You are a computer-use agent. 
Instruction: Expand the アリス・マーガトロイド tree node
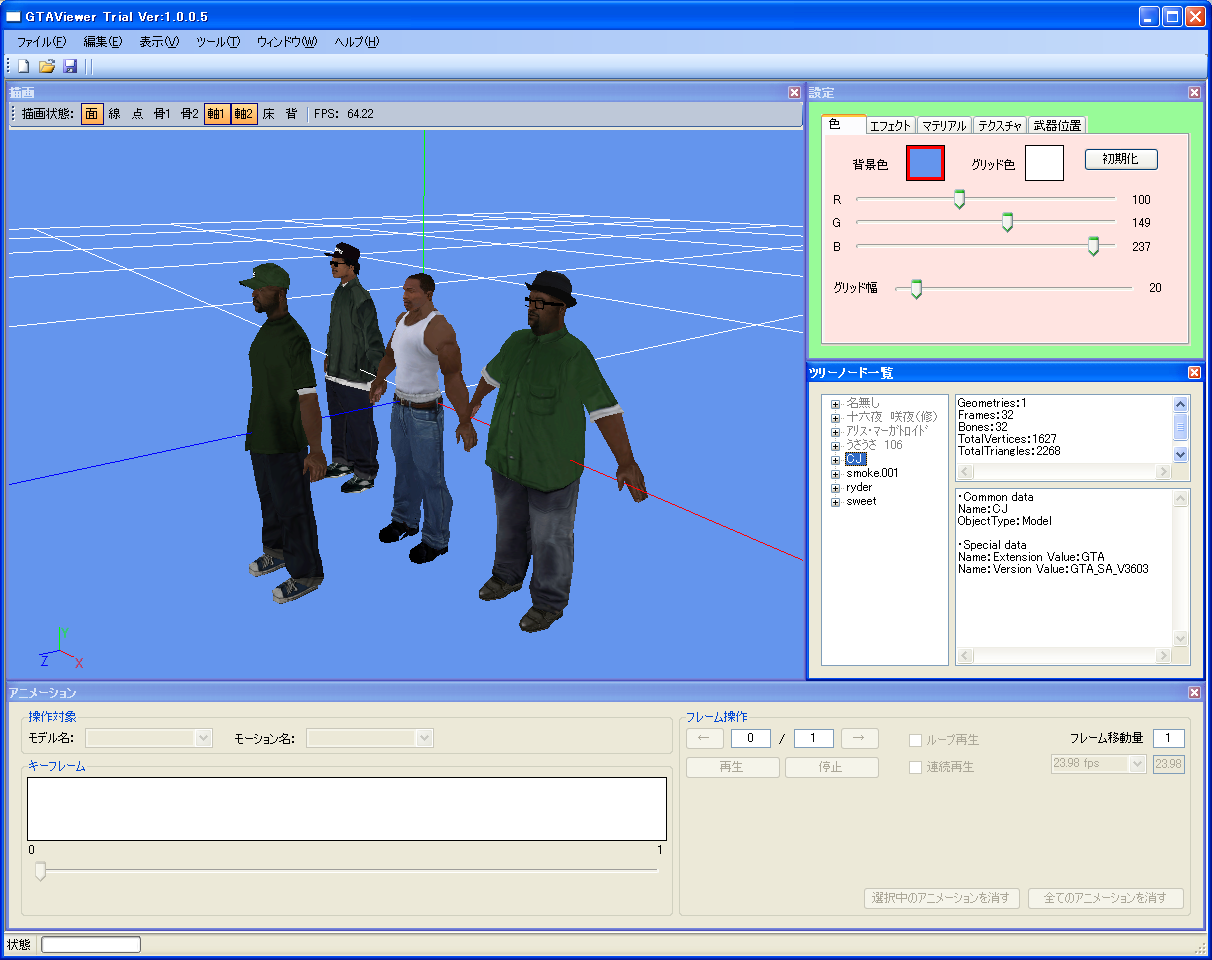(x=835, y=431)
